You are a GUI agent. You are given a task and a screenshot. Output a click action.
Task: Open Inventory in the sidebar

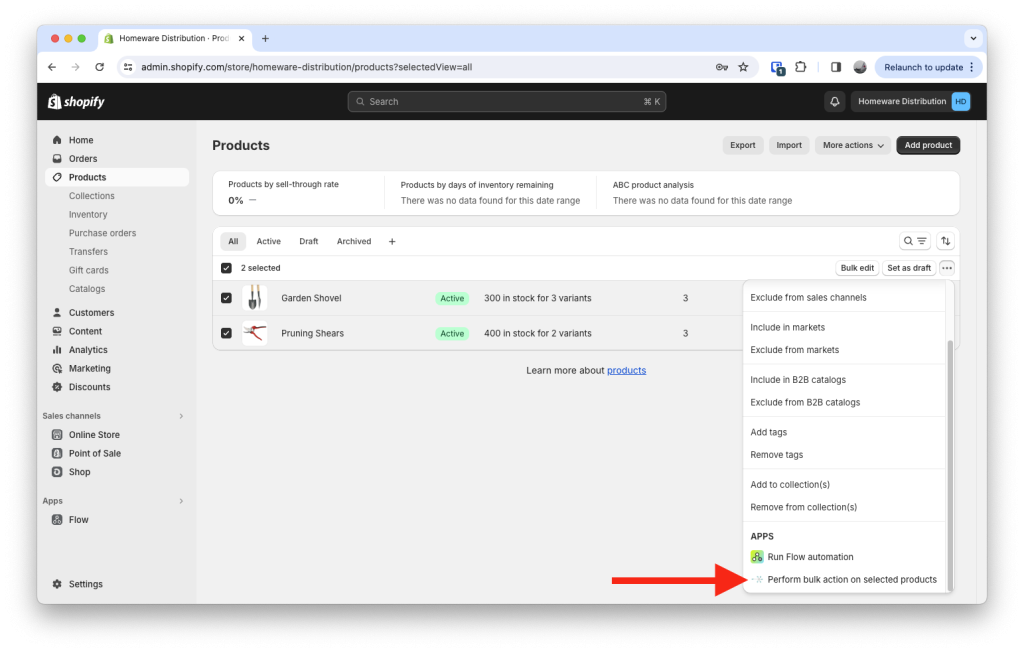[88, 214]
